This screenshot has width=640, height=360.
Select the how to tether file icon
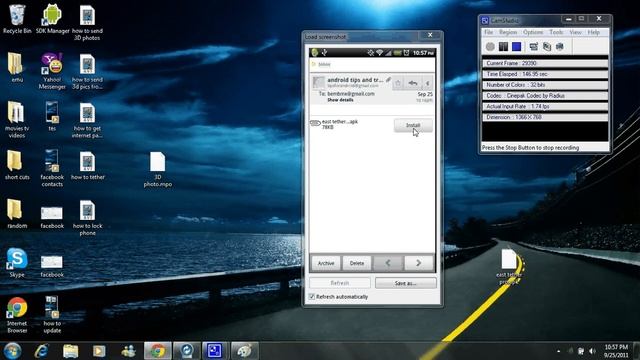pos(88,165)
